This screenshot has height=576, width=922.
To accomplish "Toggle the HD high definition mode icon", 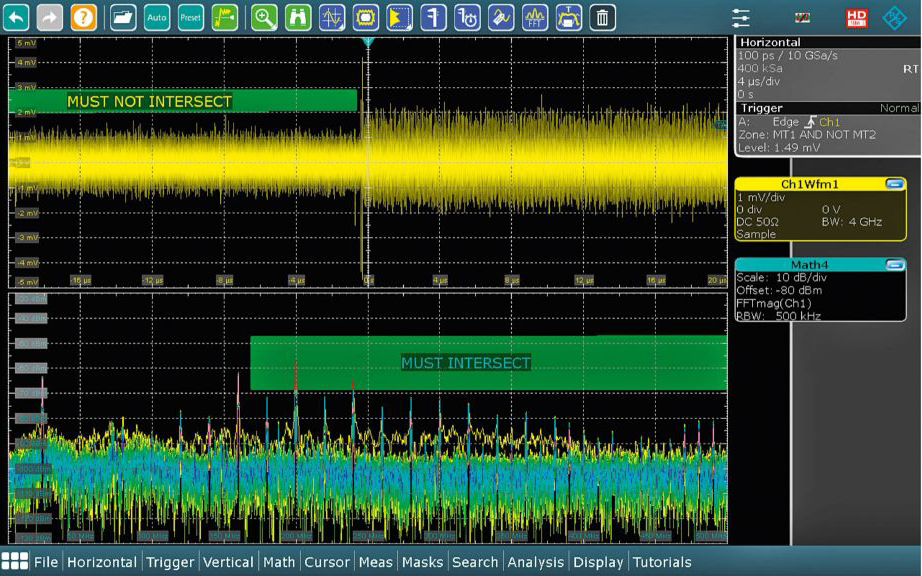I will [856, 17].
